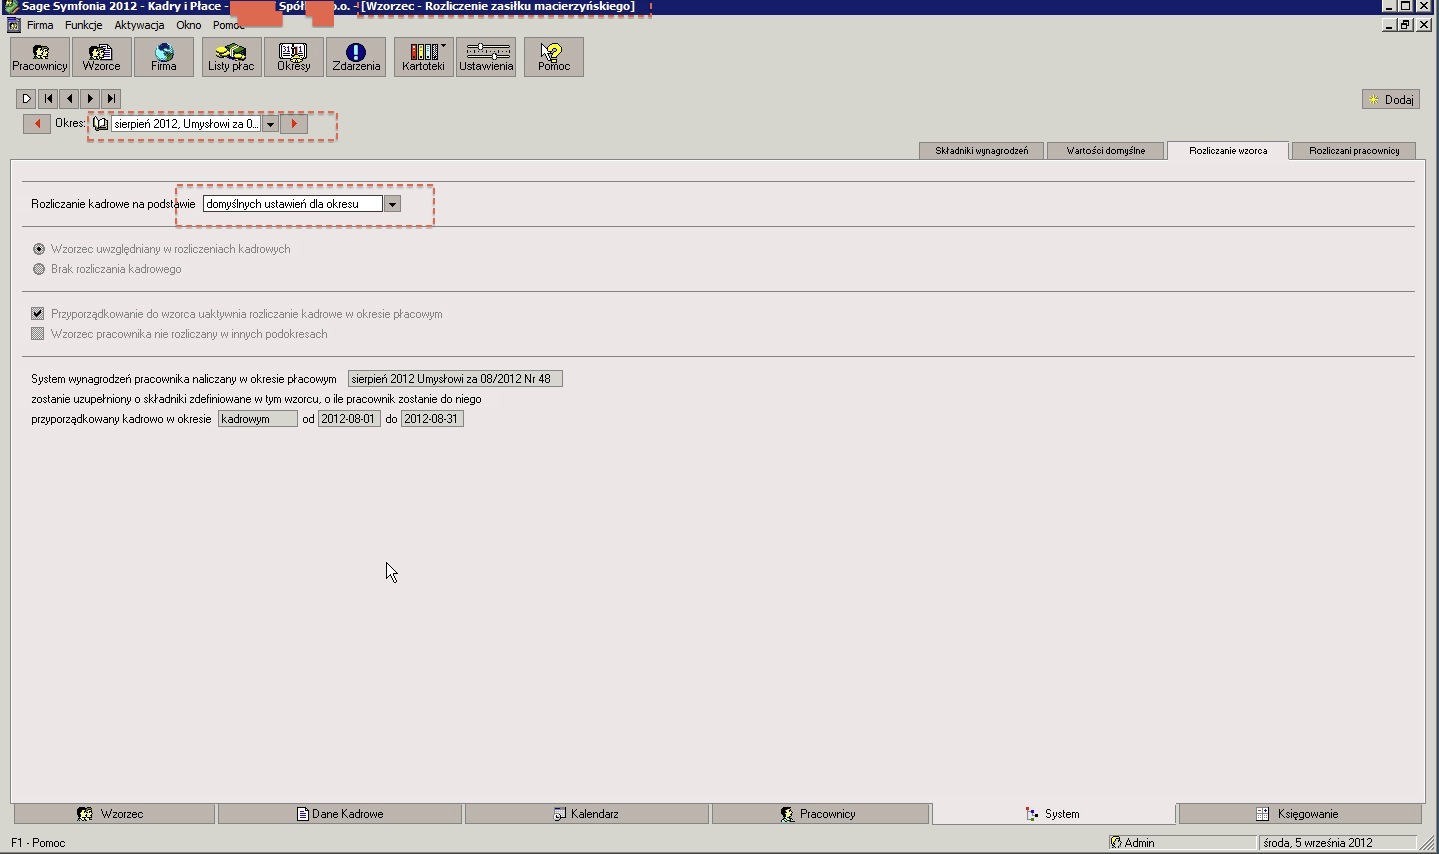Open the Kartoteki button dropdown arrow
Screen dimensions: 1439x854
pyautogui.click(x=443, y=46)
